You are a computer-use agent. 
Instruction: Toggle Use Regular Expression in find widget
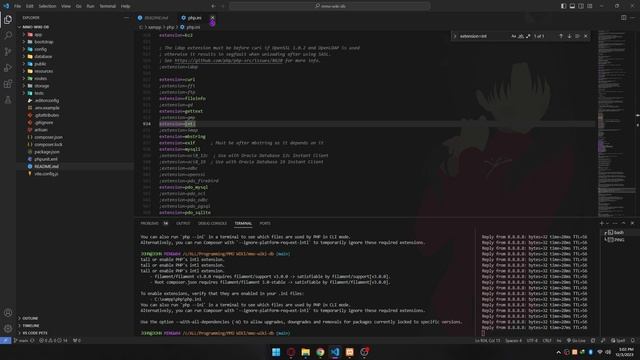528,36
